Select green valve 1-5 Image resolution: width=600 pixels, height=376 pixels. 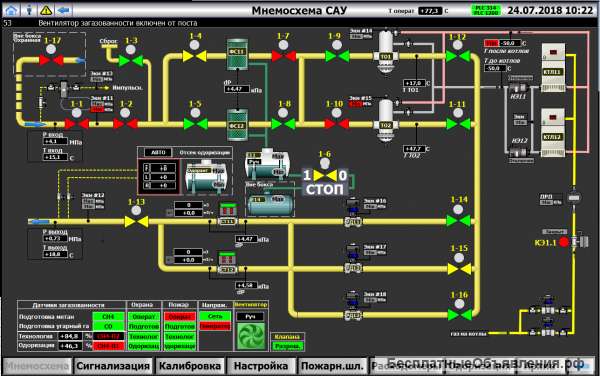[x=195, y=124]
